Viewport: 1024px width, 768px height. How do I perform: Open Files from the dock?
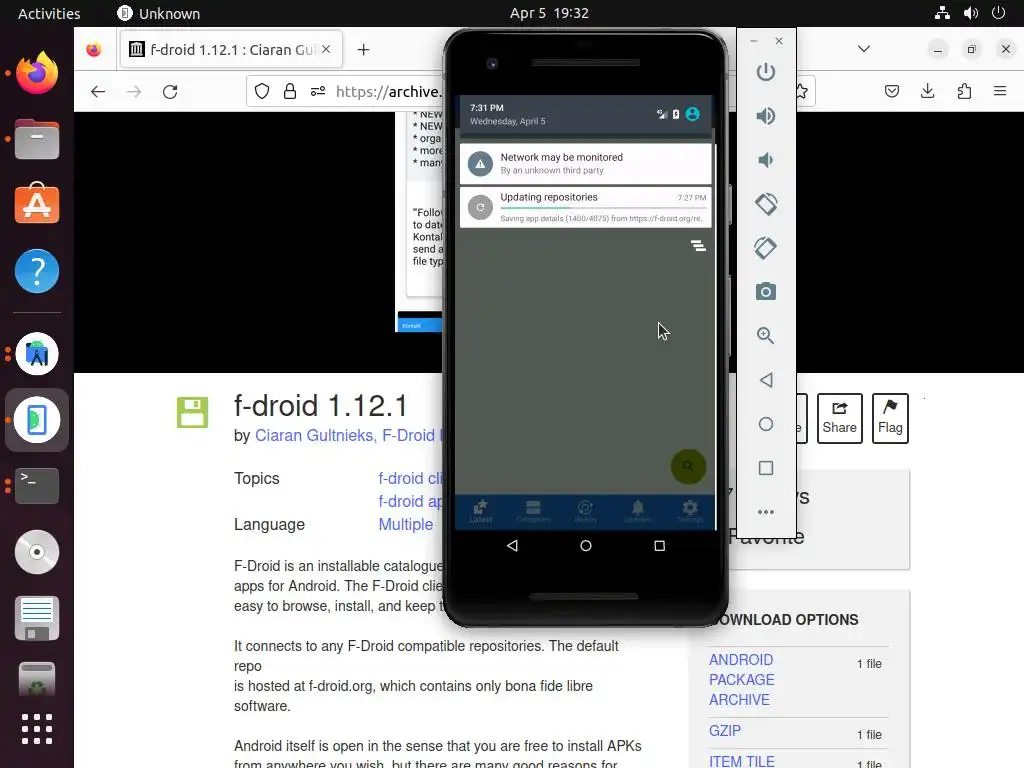point(37,139)
